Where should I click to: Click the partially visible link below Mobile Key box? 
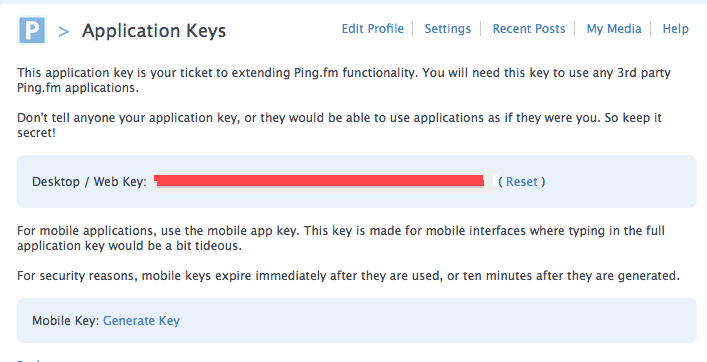pos(29,360)
